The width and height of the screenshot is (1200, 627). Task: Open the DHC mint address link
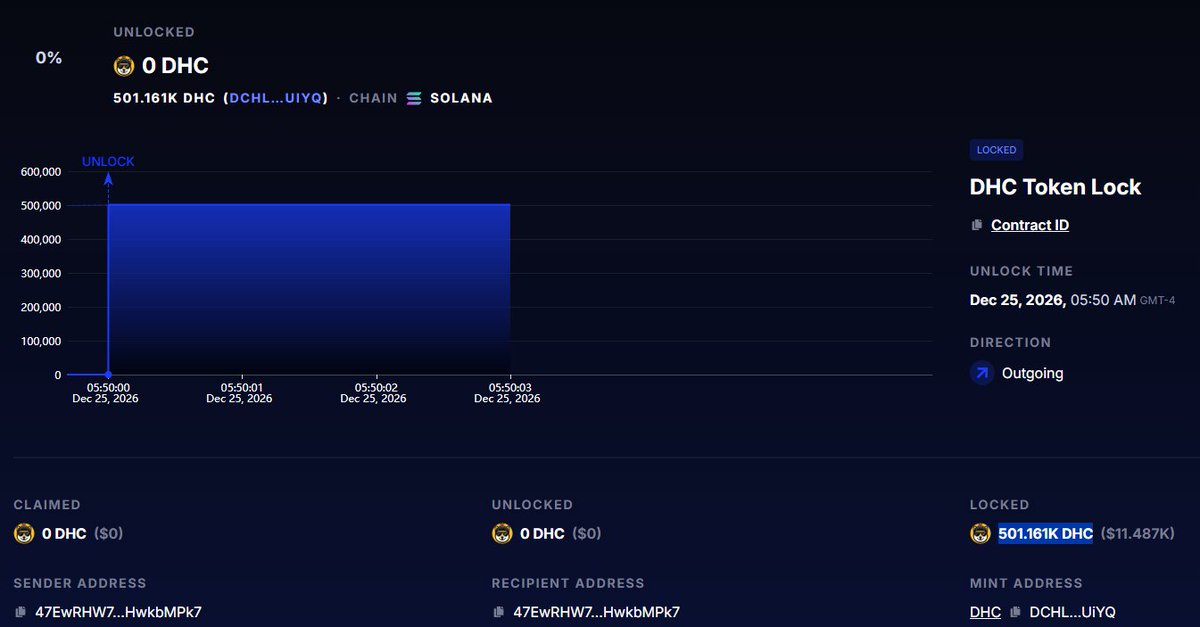coord(985,612)
